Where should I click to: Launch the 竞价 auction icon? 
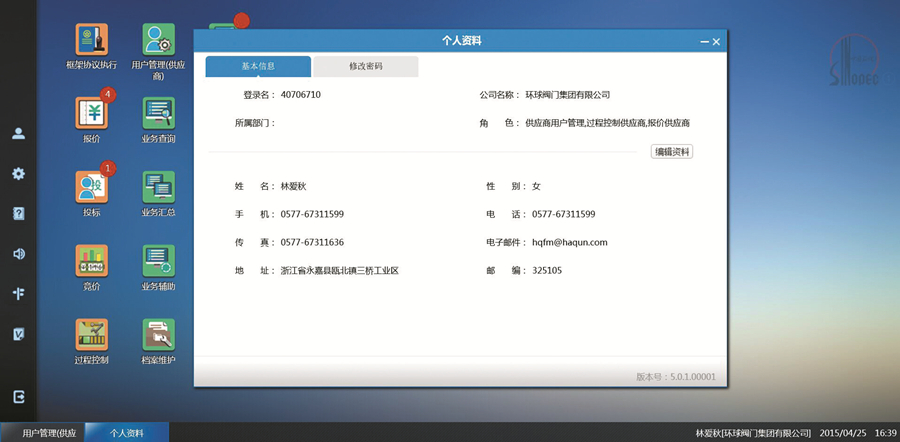coord(92,260)
